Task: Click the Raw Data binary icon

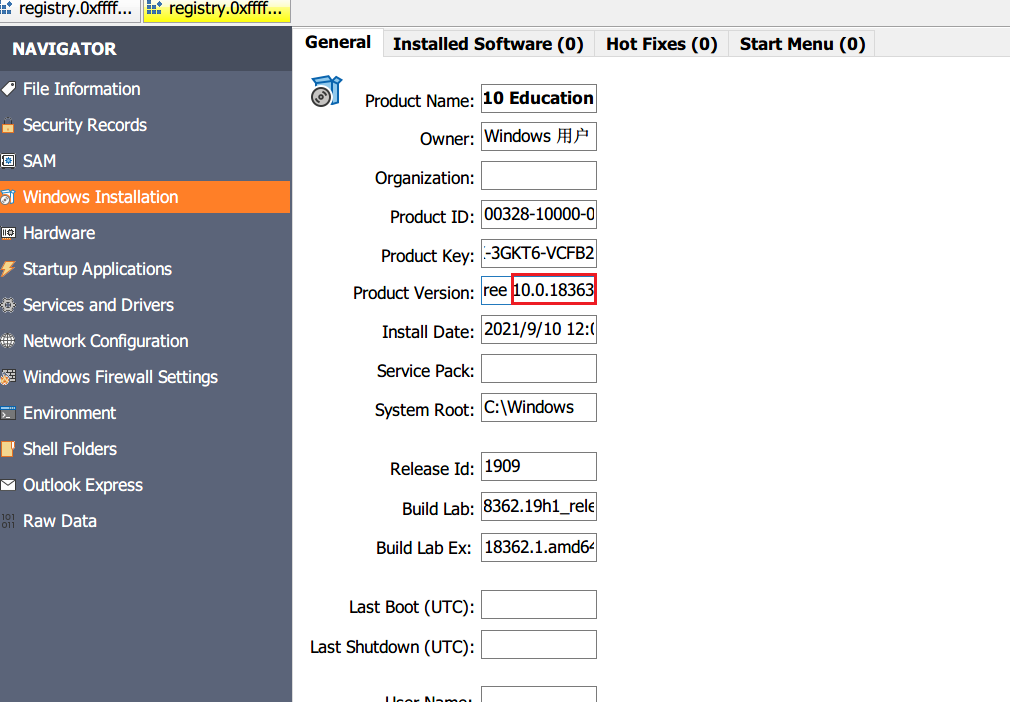Action: 8,521
